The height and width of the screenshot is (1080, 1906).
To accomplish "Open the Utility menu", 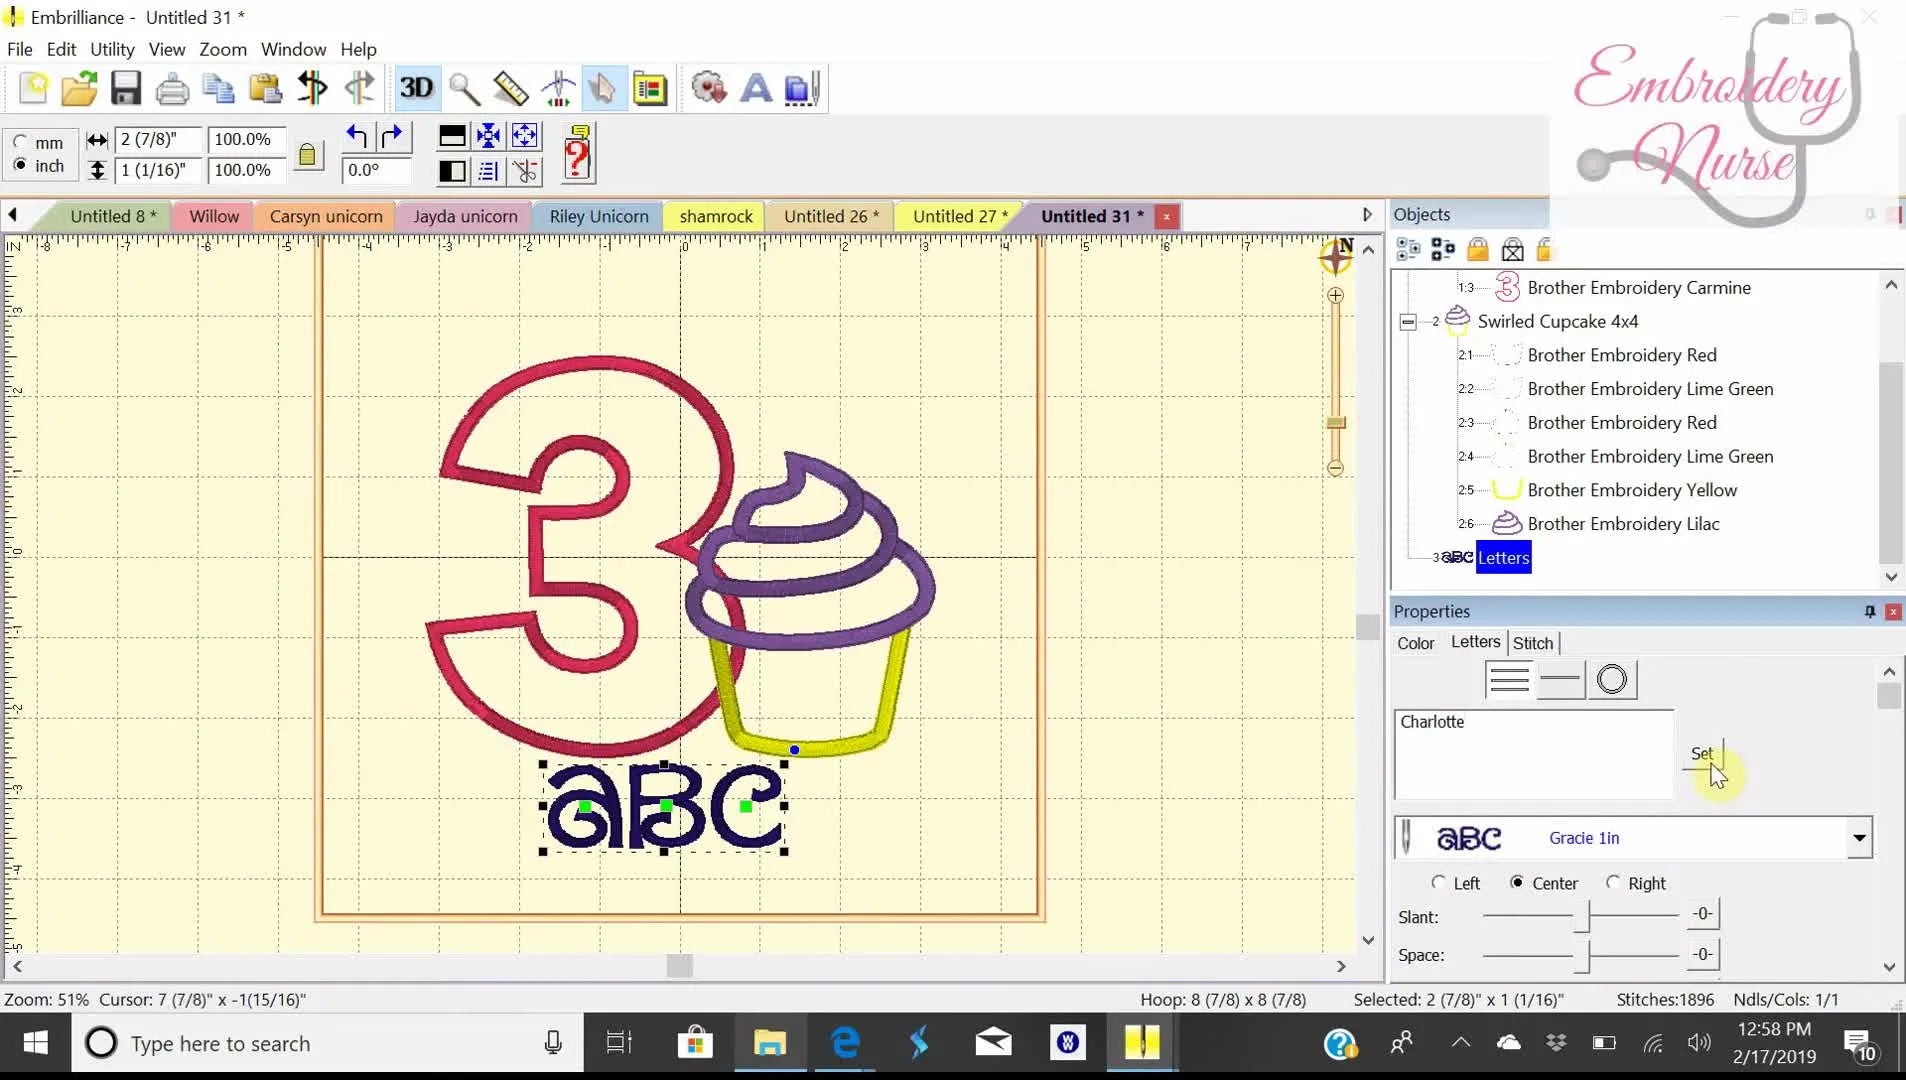I will [112, 49].
